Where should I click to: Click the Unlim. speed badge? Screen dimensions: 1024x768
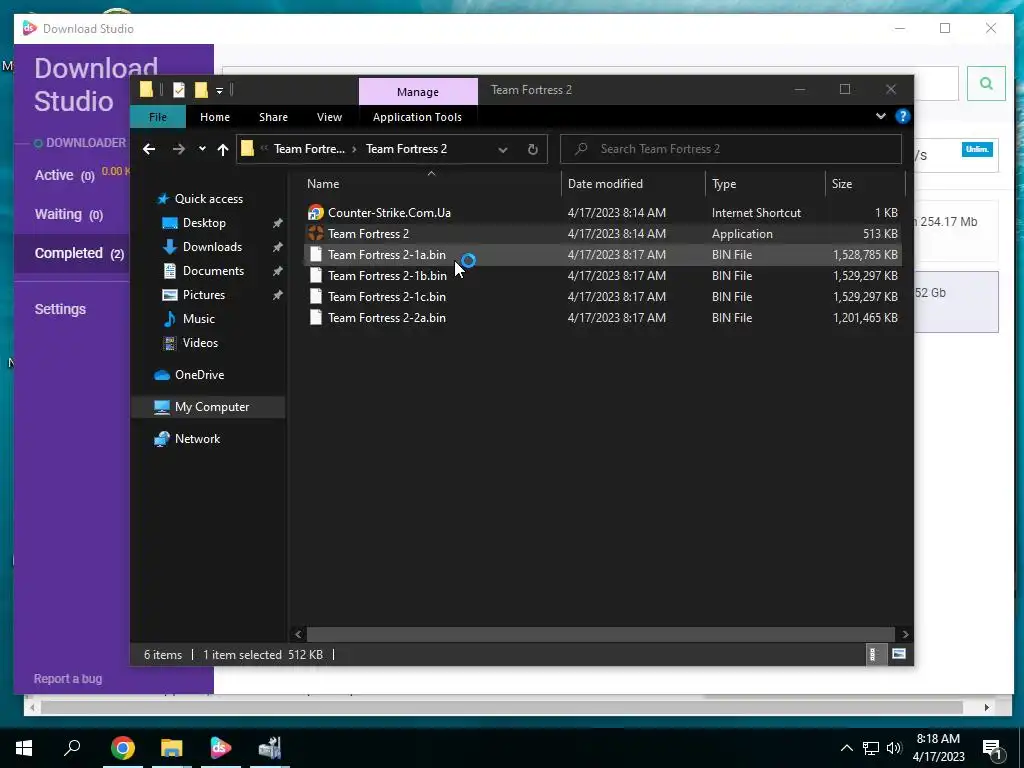click(x=977, y=150)
